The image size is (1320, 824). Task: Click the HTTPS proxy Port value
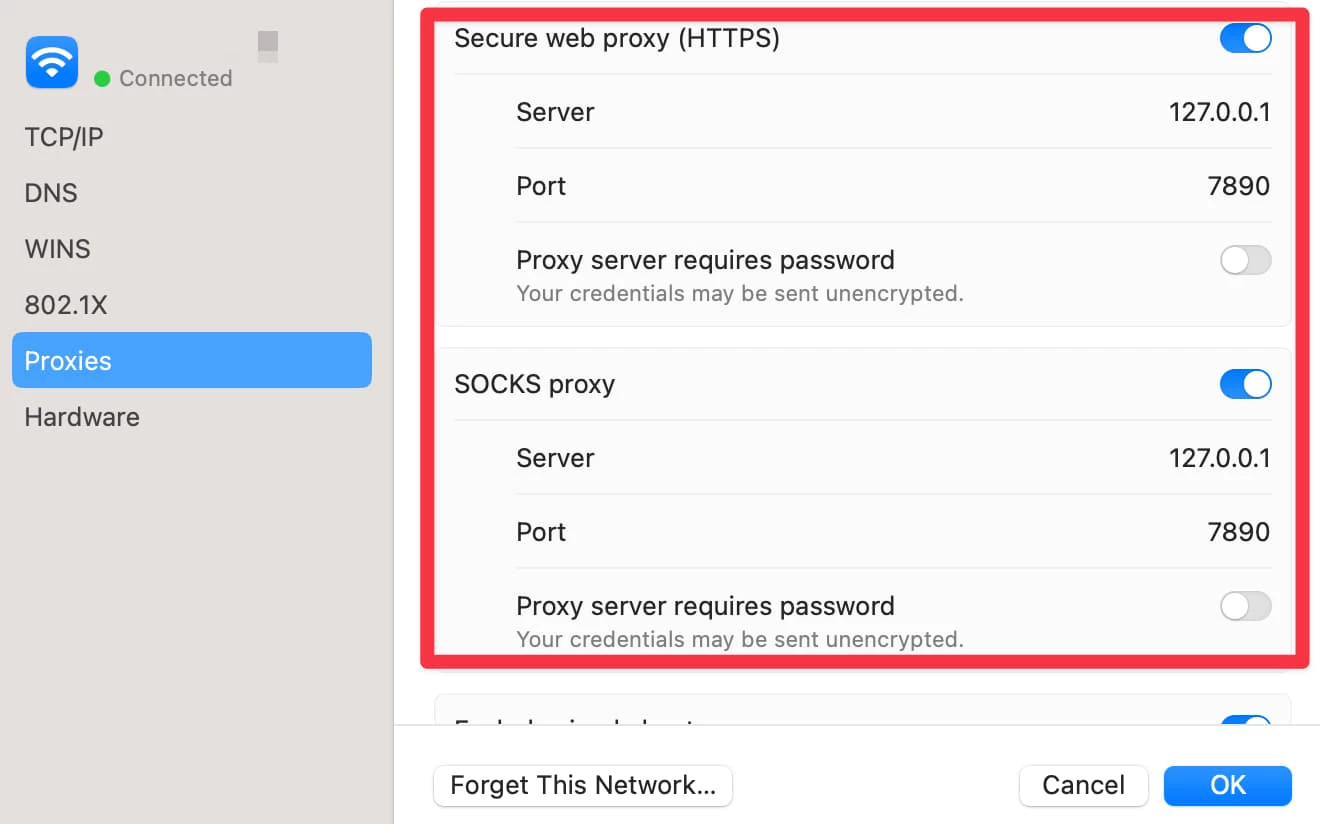[1238, 186]
